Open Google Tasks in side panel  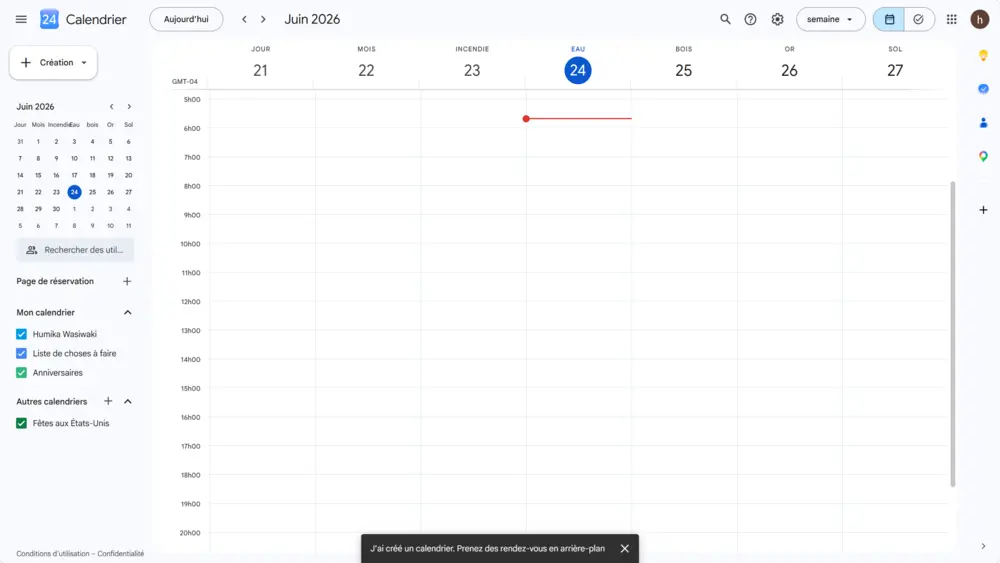(983, 89)
